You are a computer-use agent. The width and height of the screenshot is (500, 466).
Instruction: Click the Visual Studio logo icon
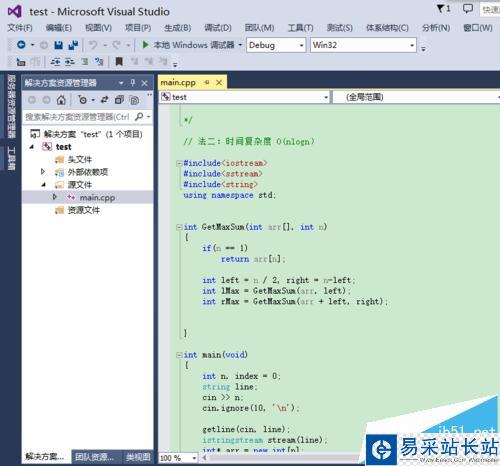coord(14,12)
